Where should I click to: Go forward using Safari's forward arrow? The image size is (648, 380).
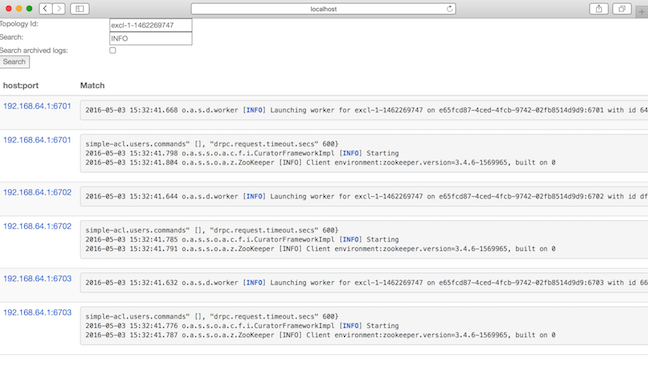(59, 9)
